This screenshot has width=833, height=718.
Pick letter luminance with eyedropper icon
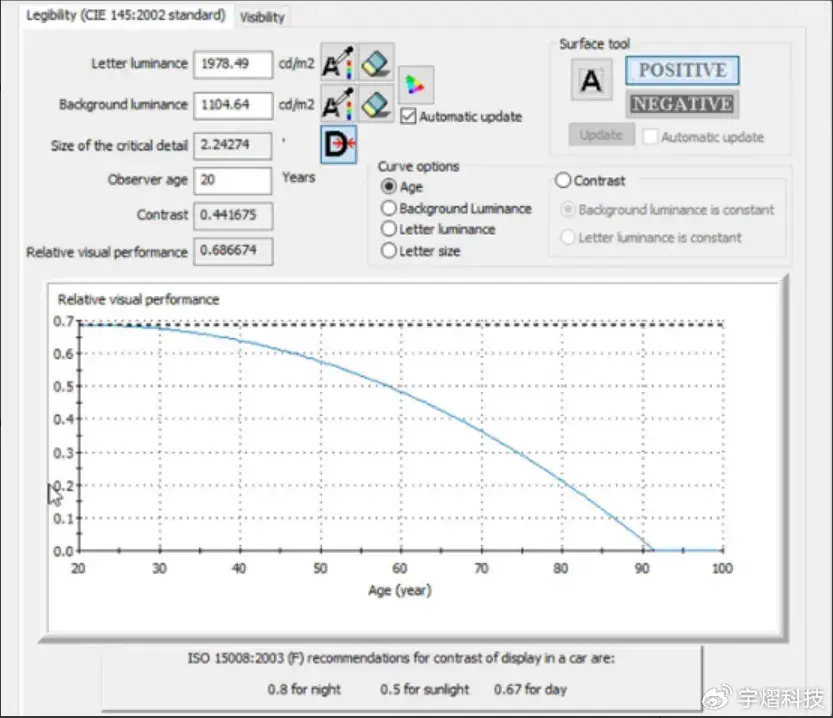click(x=339, y=63)
